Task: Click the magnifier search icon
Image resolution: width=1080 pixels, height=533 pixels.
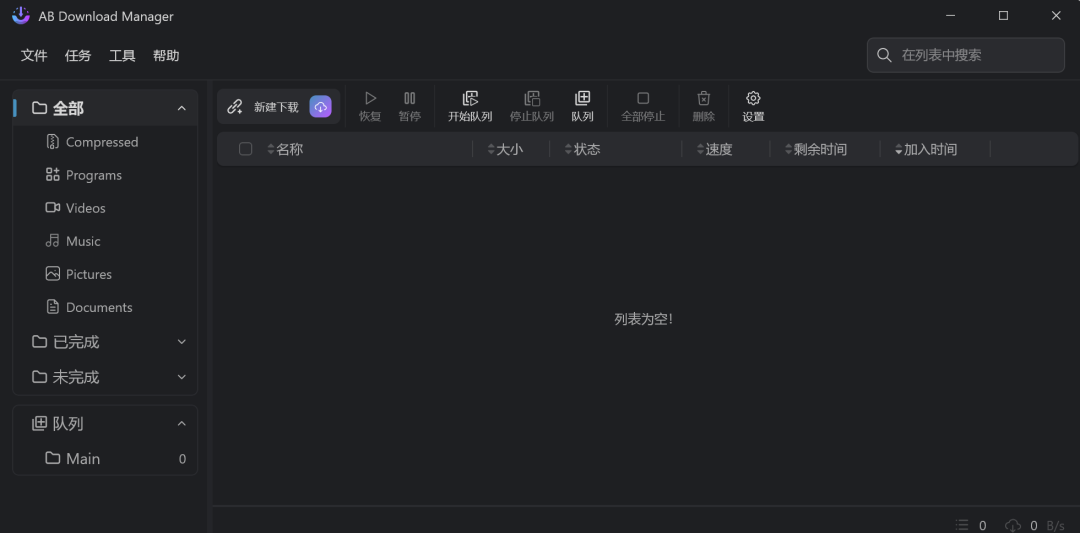Action: 884,55
